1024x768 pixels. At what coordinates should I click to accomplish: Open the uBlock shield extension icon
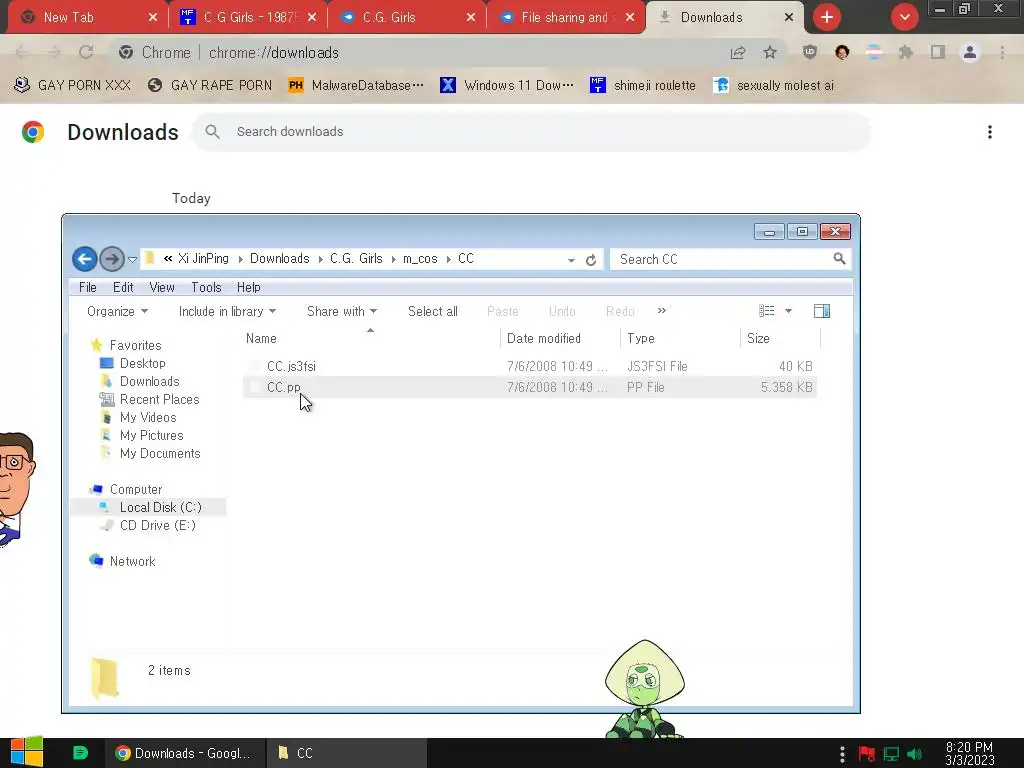pos(810,52)
